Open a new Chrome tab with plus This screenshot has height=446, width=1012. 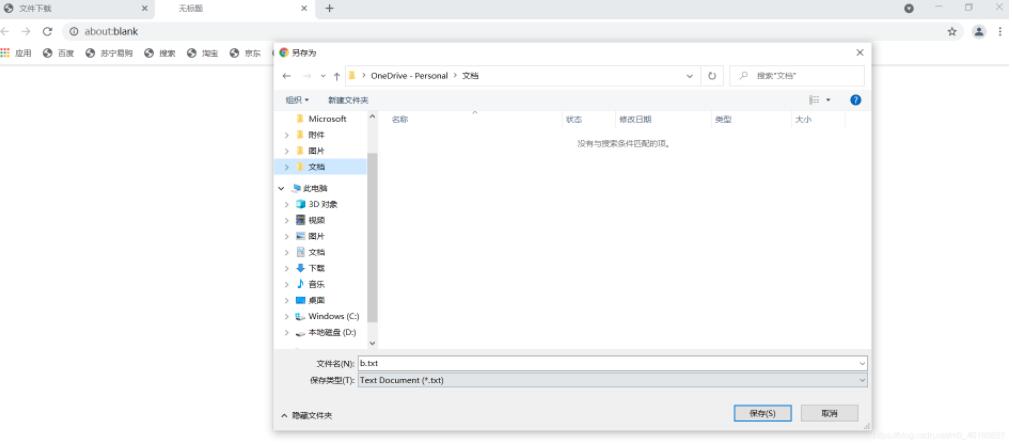click(329, 8)
